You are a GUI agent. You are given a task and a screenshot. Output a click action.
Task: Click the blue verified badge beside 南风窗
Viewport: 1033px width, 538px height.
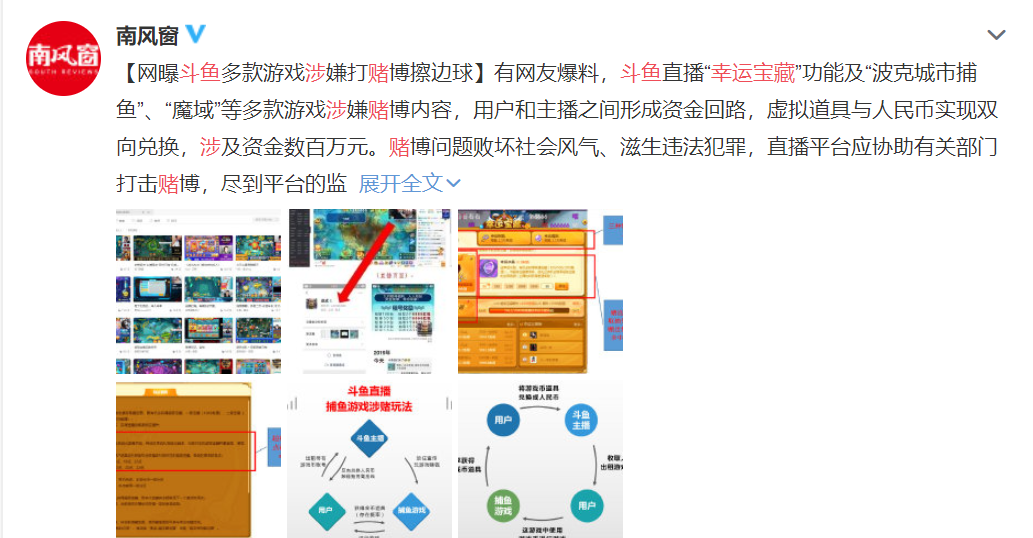(196, 34)
